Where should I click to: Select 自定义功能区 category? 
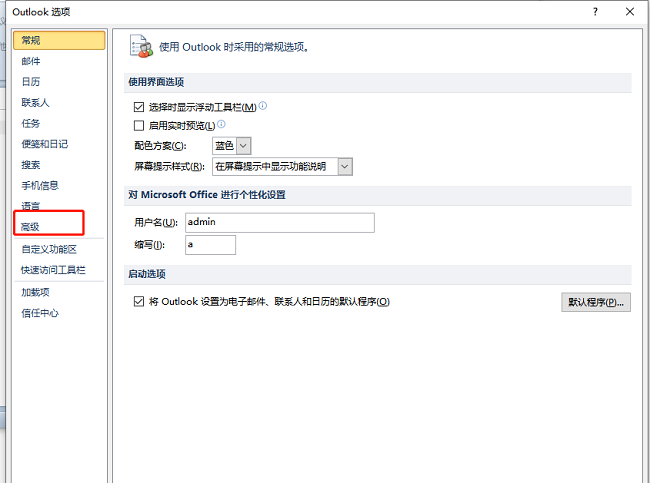tap(48, 249)
